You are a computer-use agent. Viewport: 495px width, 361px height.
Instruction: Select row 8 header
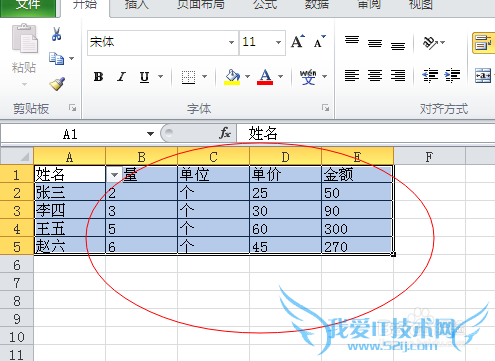click(17, 301)
